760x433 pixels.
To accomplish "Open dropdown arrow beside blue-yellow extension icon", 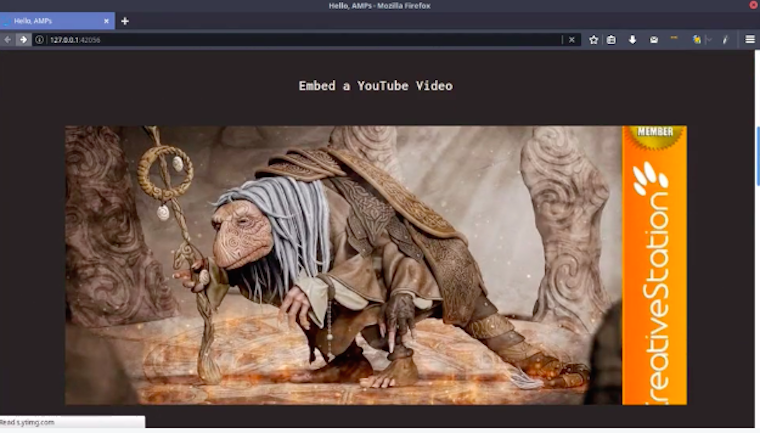I will (709, 40).
